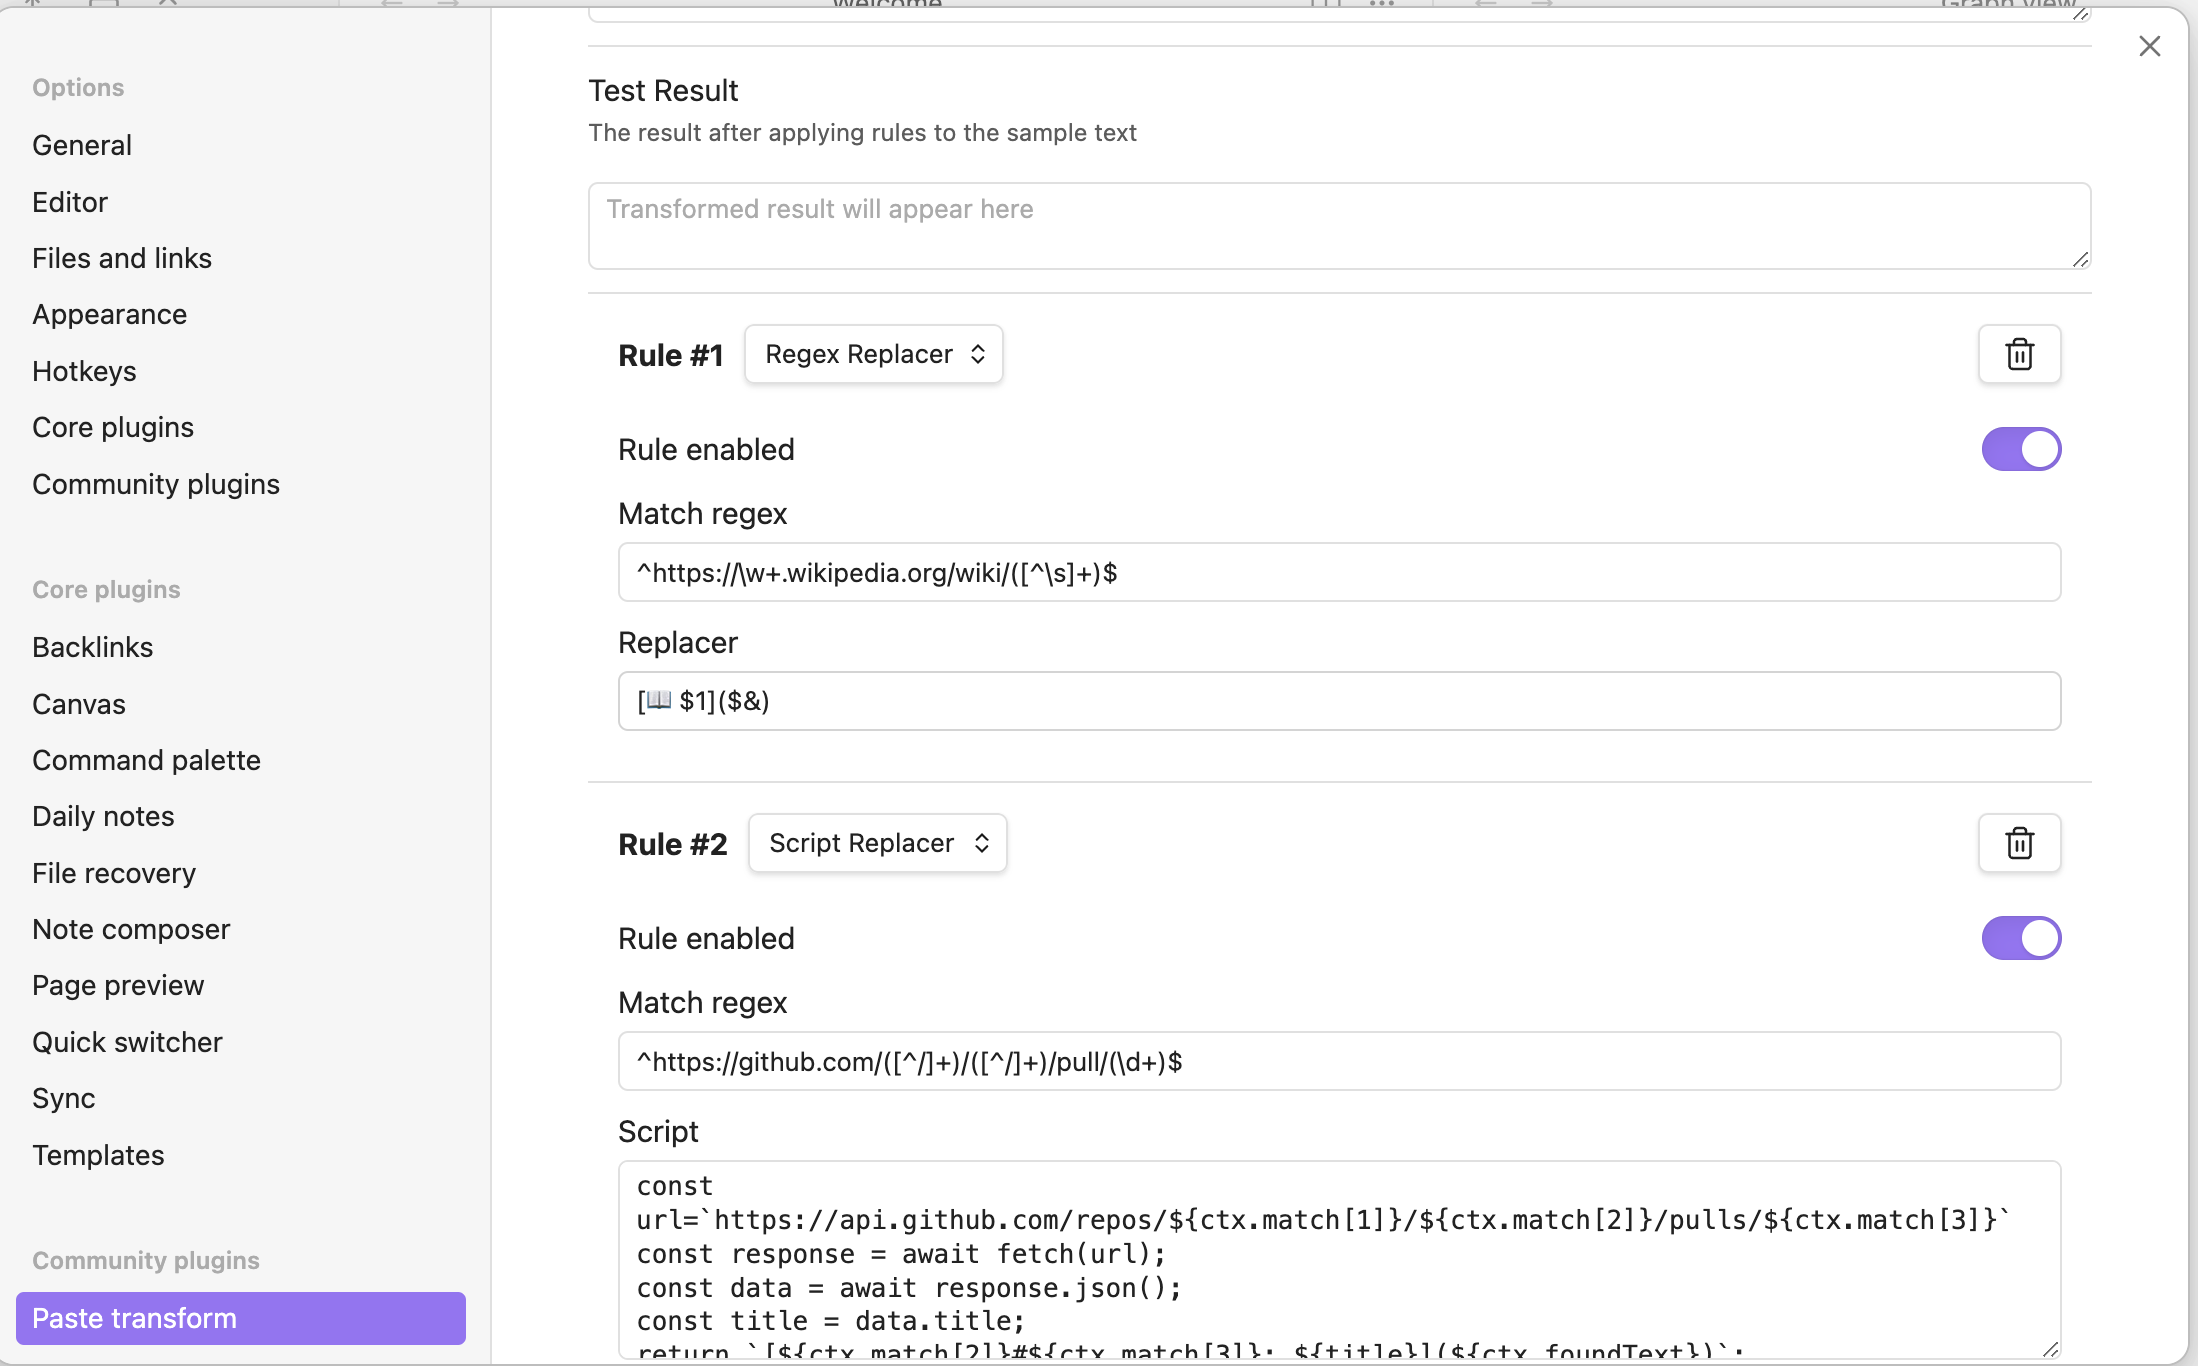This screenshot has height=1366, width=2198.
Task: Click into the Script code textarea
Action: (x=1339, y=1260)
